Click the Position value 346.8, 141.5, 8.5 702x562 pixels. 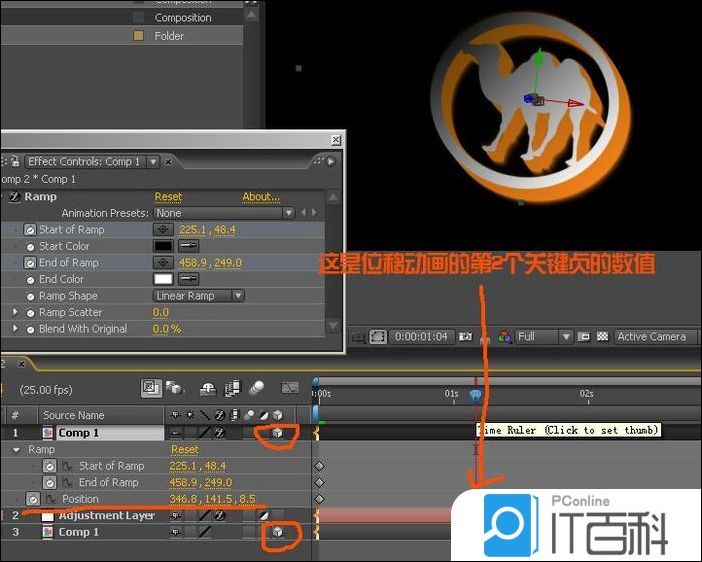click(x=212, y=499)
